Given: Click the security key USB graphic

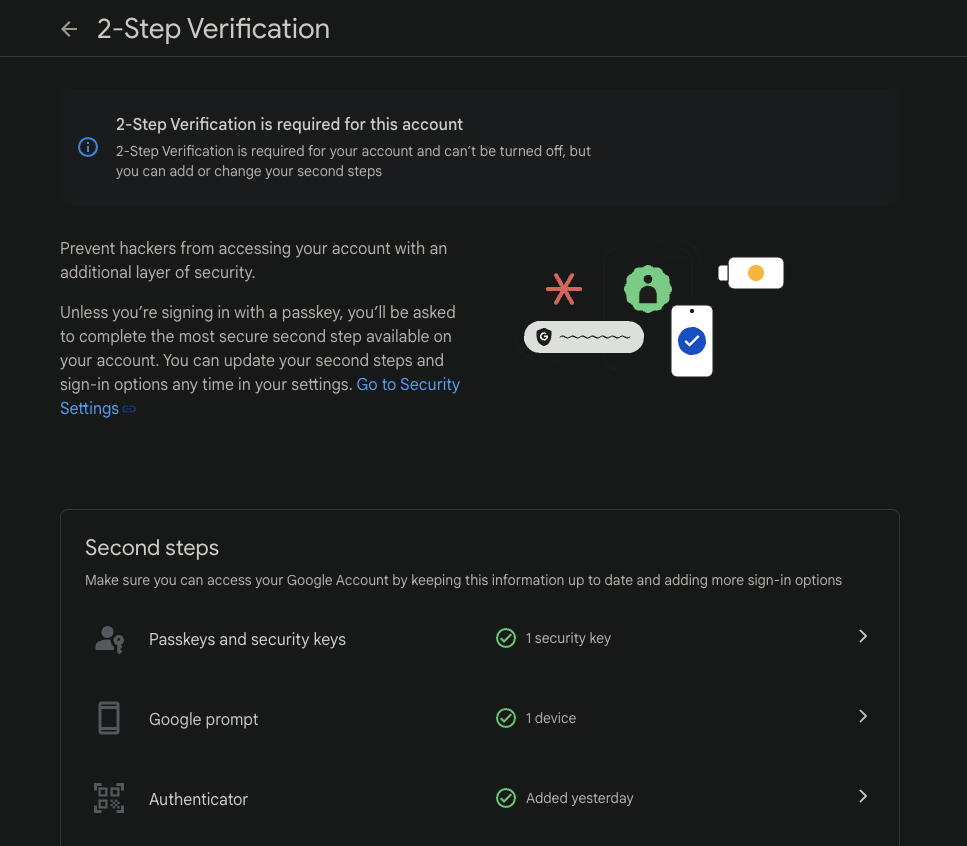Looking at the screenshot, I should (x=751, y=273).
